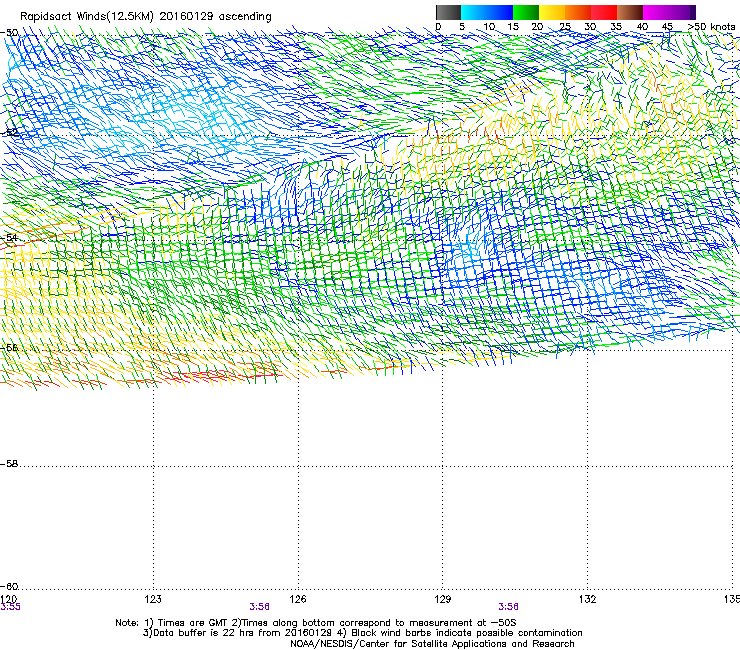
Task: Click the yellow 20-25 knots color bar segment
Action: [552, 12]
